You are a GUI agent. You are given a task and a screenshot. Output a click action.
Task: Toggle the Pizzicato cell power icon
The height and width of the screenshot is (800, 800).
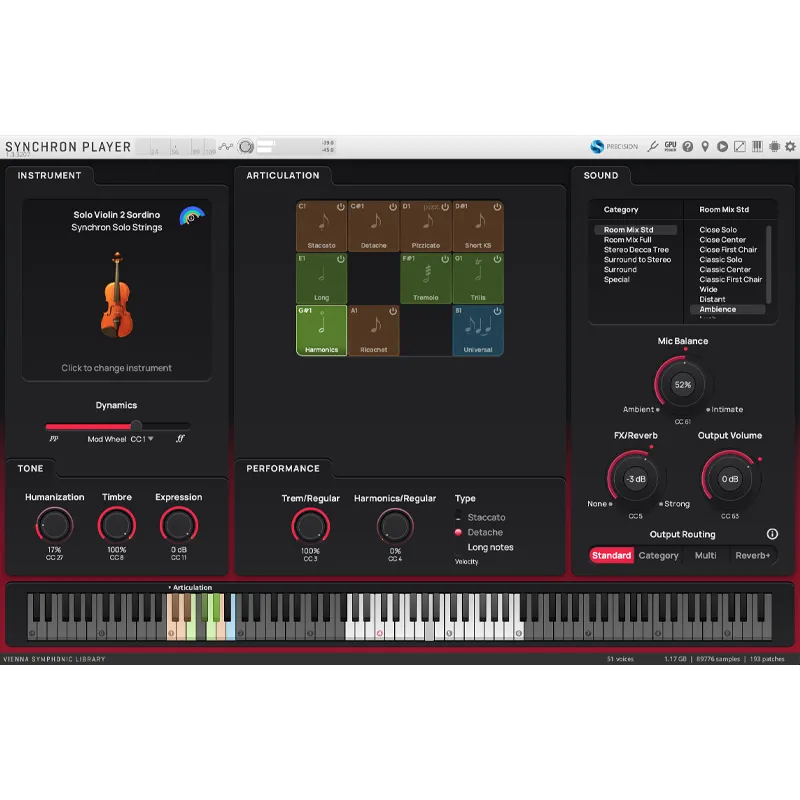[x=445, y=207]
